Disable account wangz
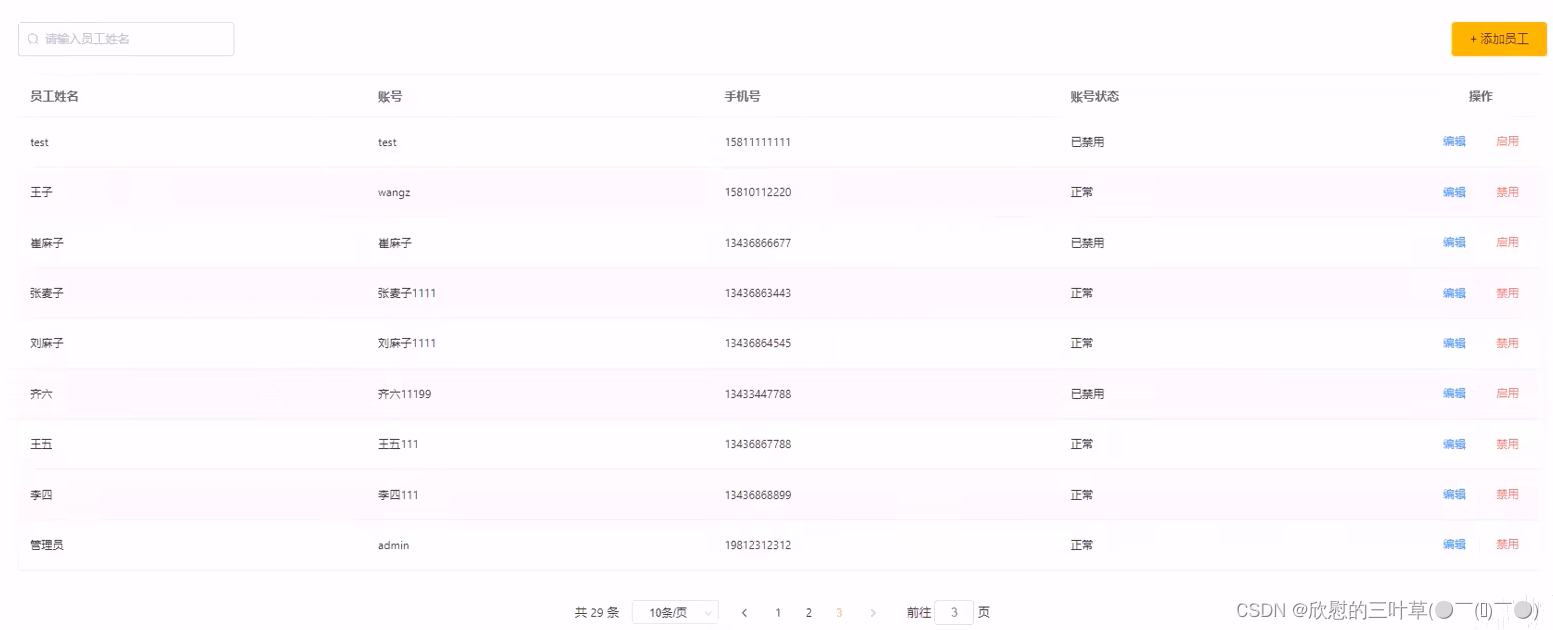The image size is (1553, 630). click(x=1507, y=192)
